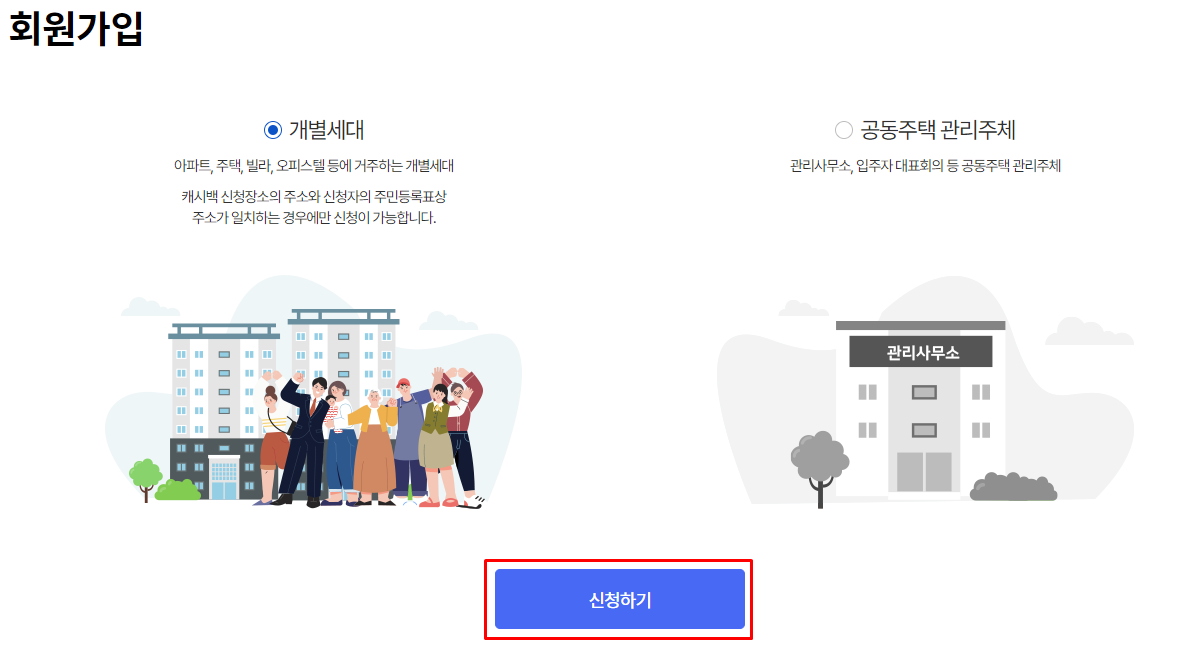Click the 개별세대 label text
Viewport: 1193px width, 656px height.
(x=326, y=130)
